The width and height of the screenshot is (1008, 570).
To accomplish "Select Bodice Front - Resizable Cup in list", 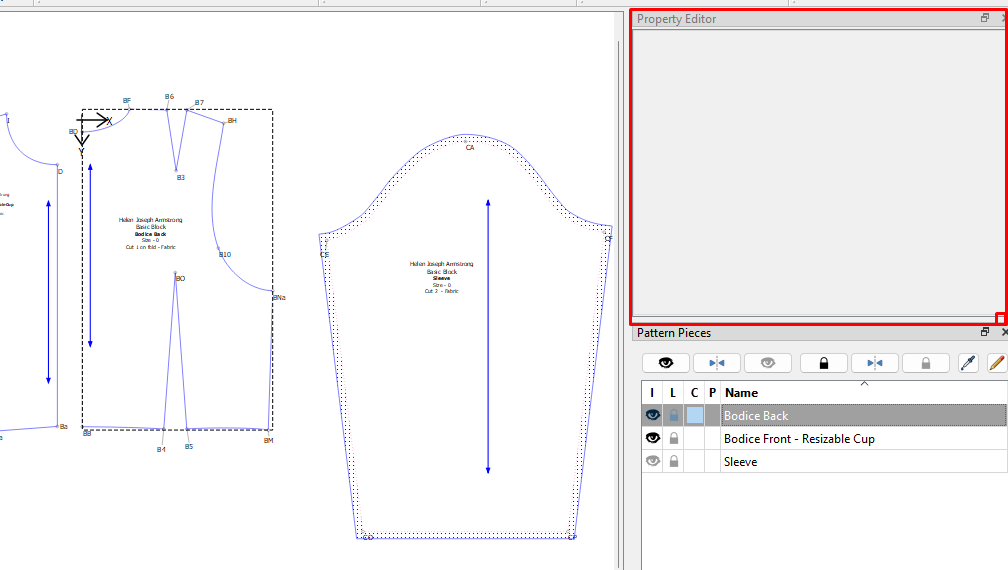I will click(798, 438).
